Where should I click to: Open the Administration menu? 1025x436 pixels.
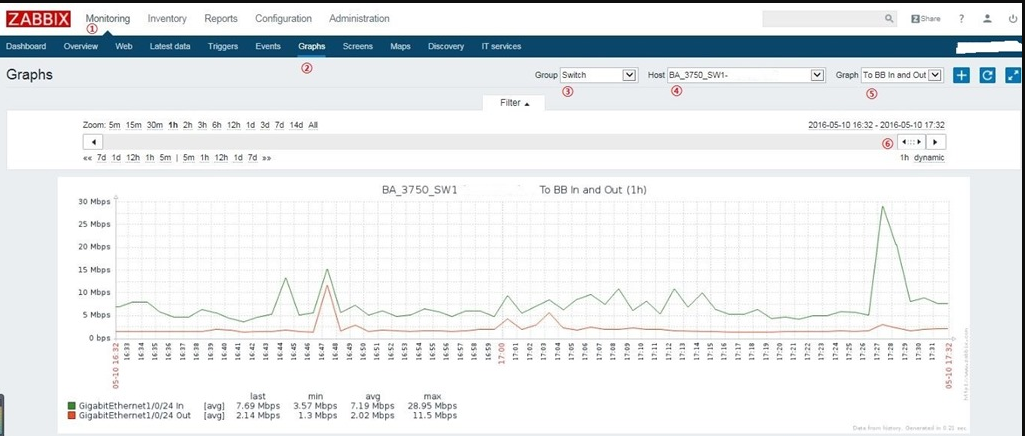tap(359, 19)
